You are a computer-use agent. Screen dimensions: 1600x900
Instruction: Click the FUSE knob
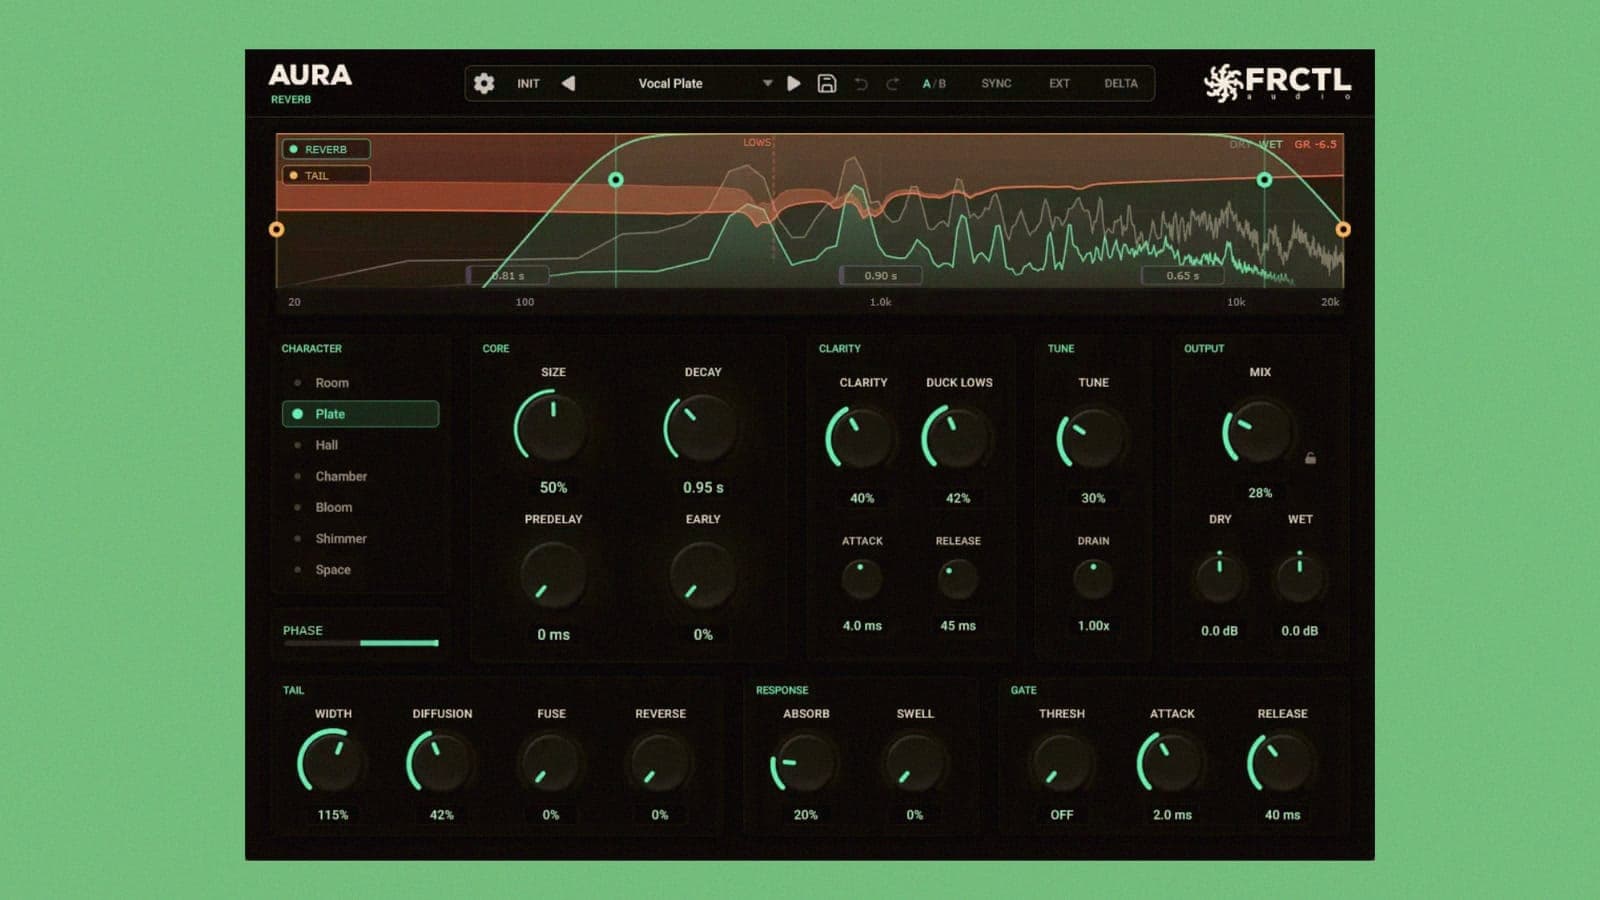550,763
